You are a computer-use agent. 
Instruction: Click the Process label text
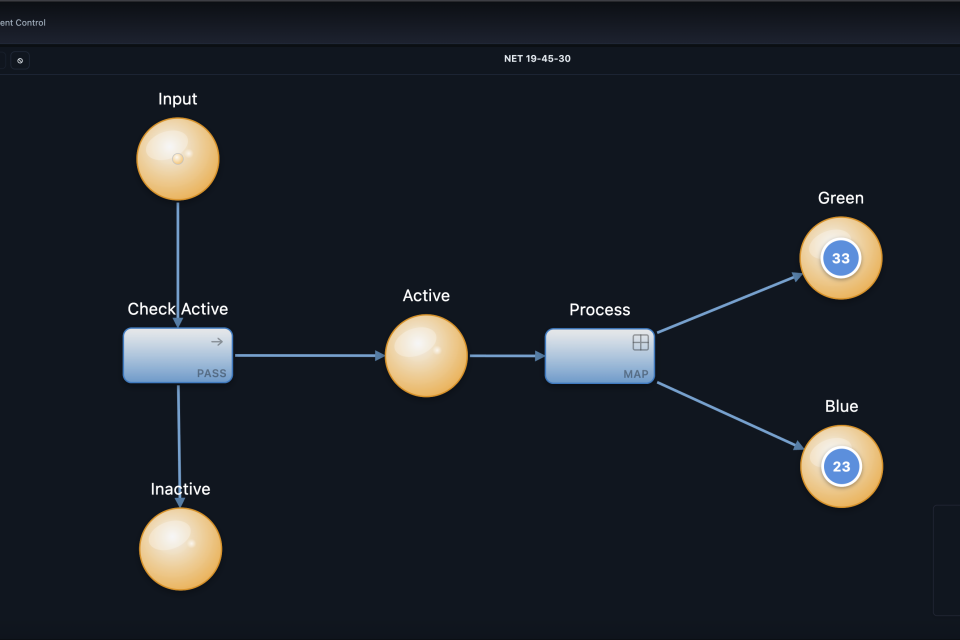point(599,310)
